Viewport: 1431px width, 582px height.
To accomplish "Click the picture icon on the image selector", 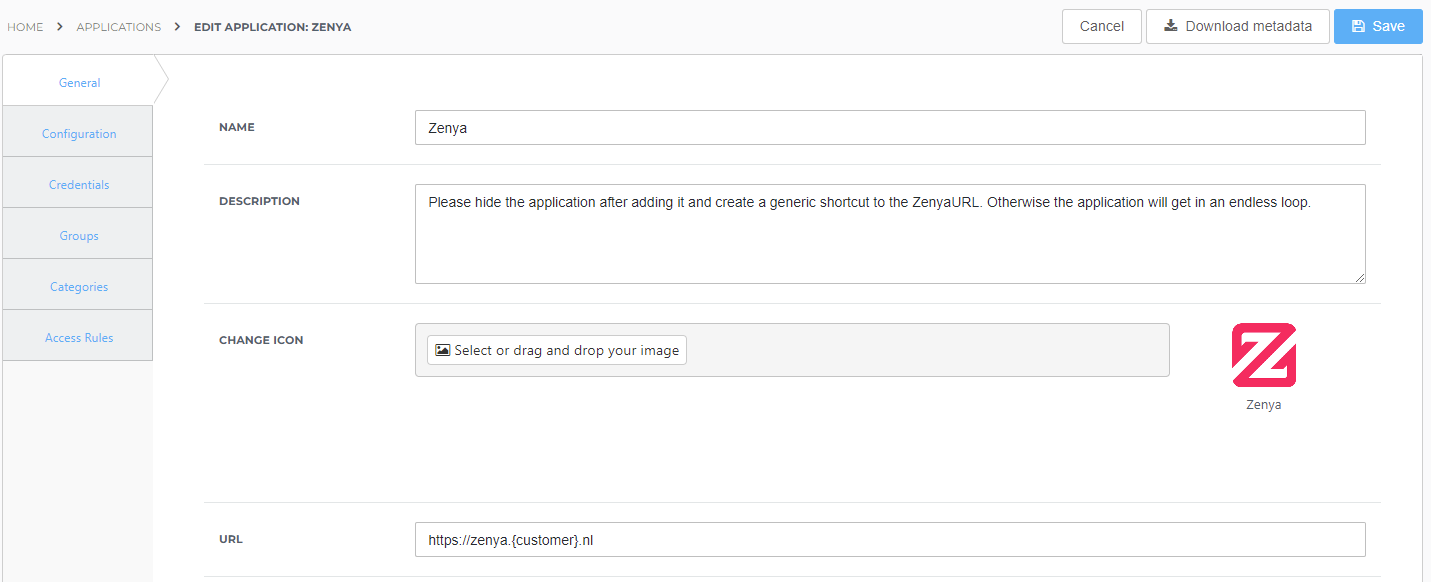I will pyautogui.click(x=443, y=350).
